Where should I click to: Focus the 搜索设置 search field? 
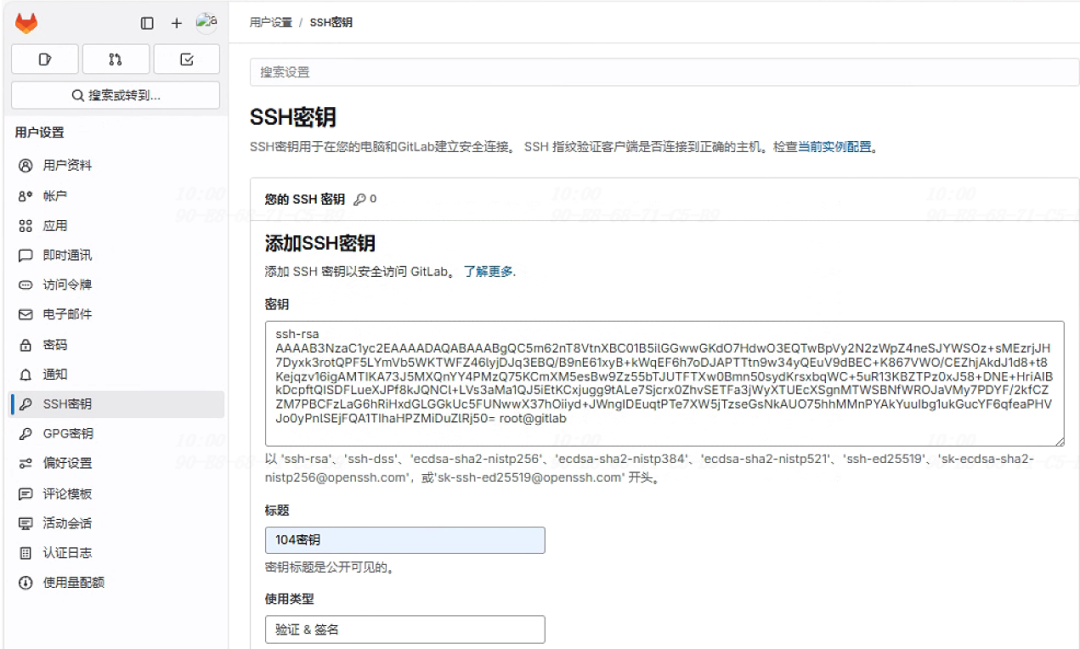point(664,72)
